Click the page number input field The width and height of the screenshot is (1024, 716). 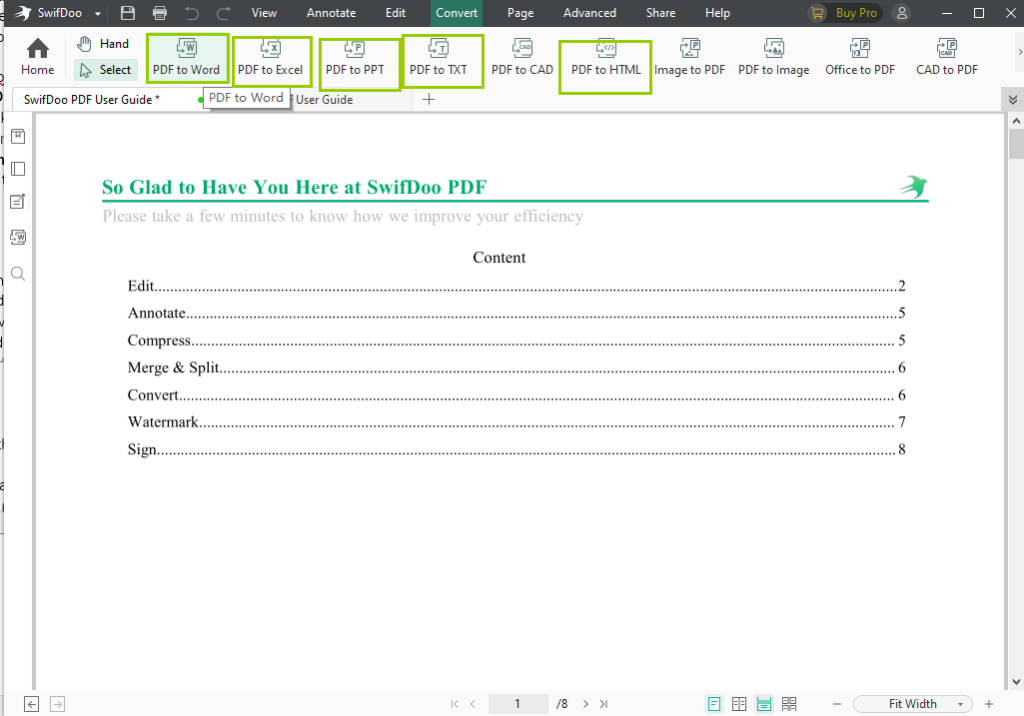pos(518,704)
